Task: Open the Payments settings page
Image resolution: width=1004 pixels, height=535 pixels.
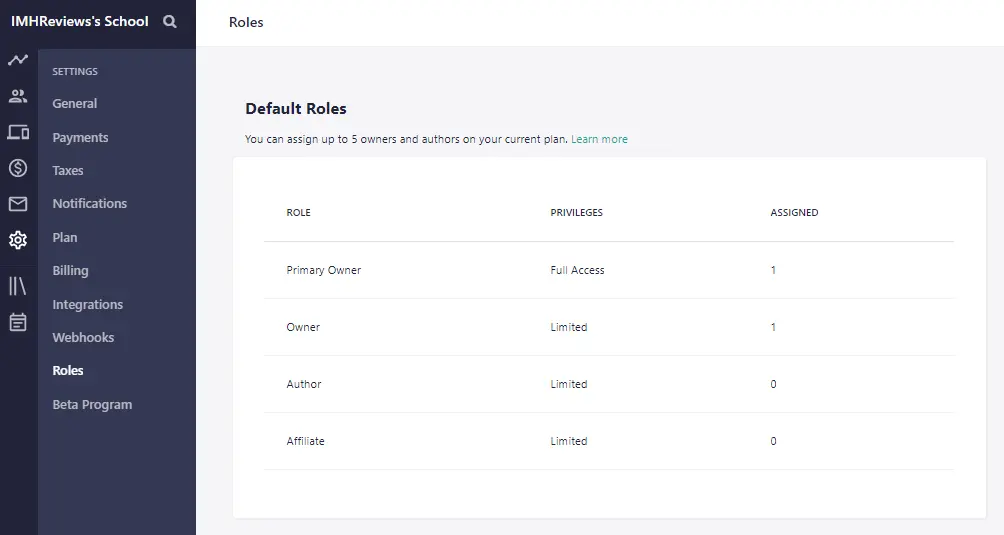Action: (80, 138)
